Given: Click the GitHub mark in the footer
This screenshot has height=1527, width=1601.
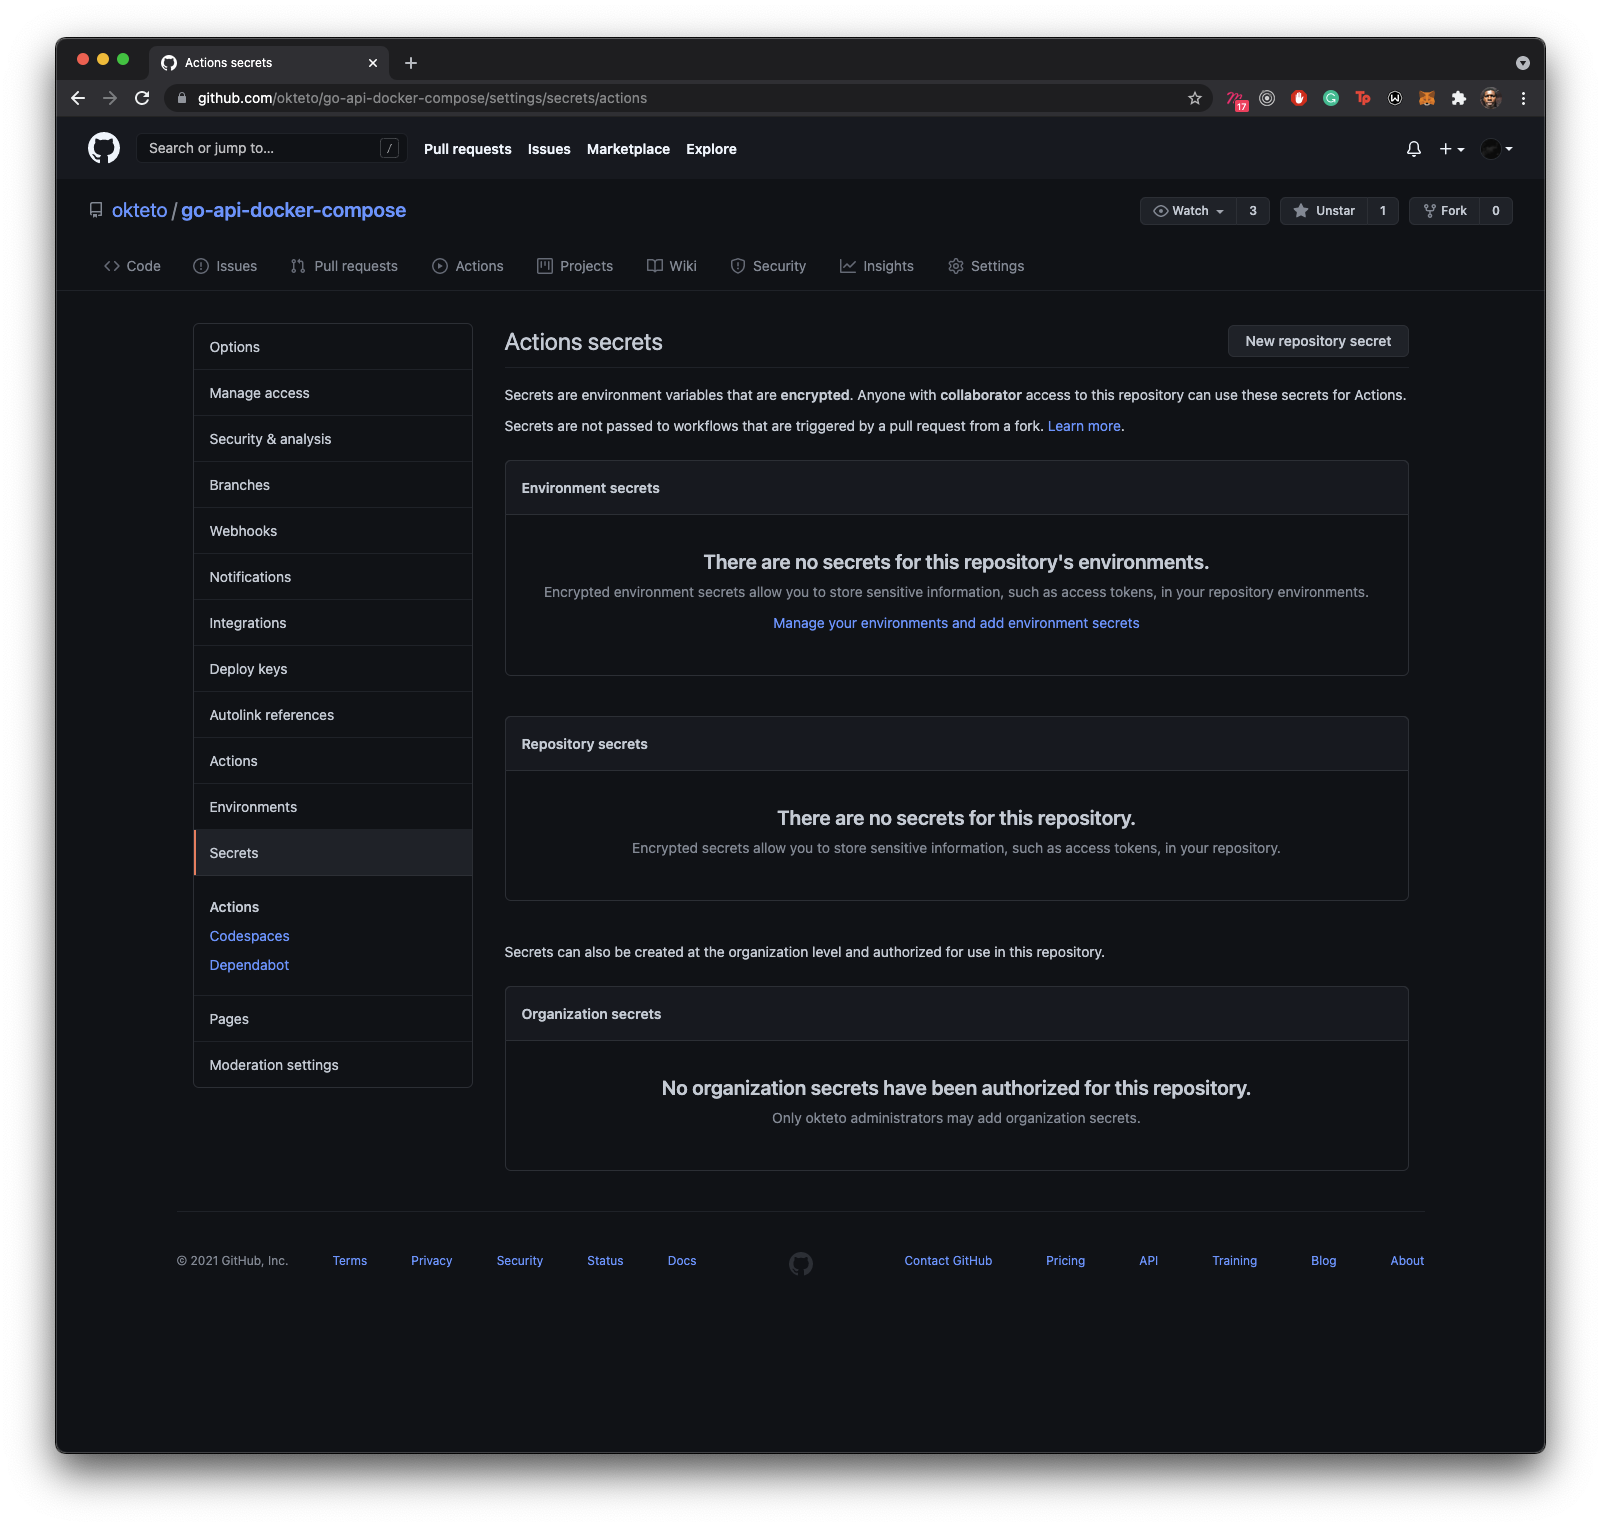Looking at the screenshot, I should click(801, 1264).
